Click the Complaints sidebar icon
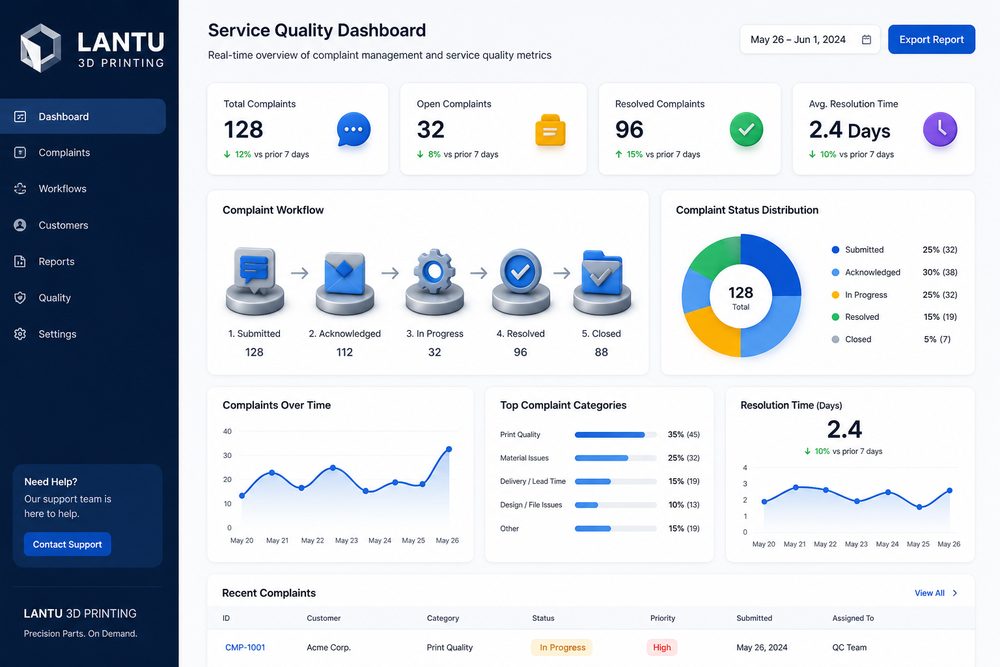Image resolution: width=1000 pixels, height=667 pixels. pos(20,152)
